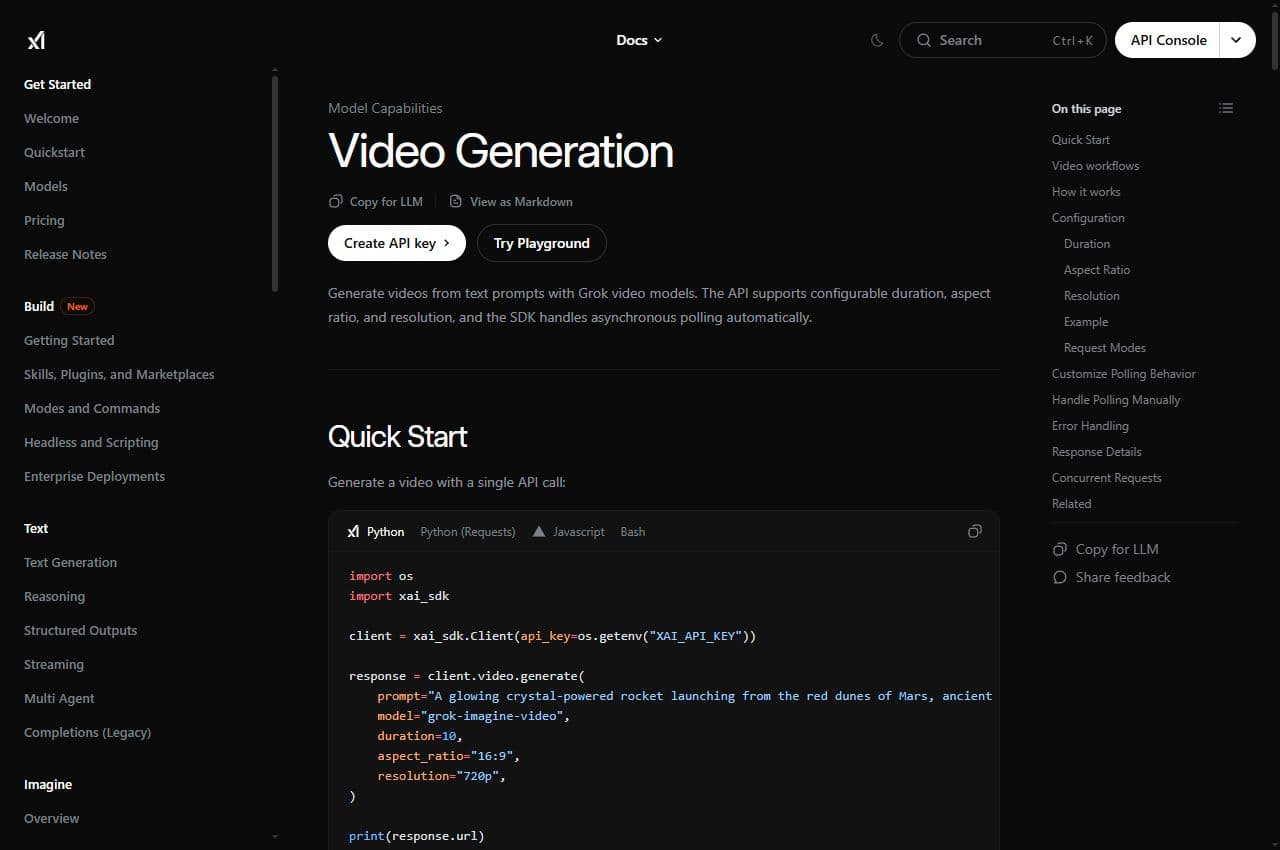Jump to Response Details section

coord(1096,452)
